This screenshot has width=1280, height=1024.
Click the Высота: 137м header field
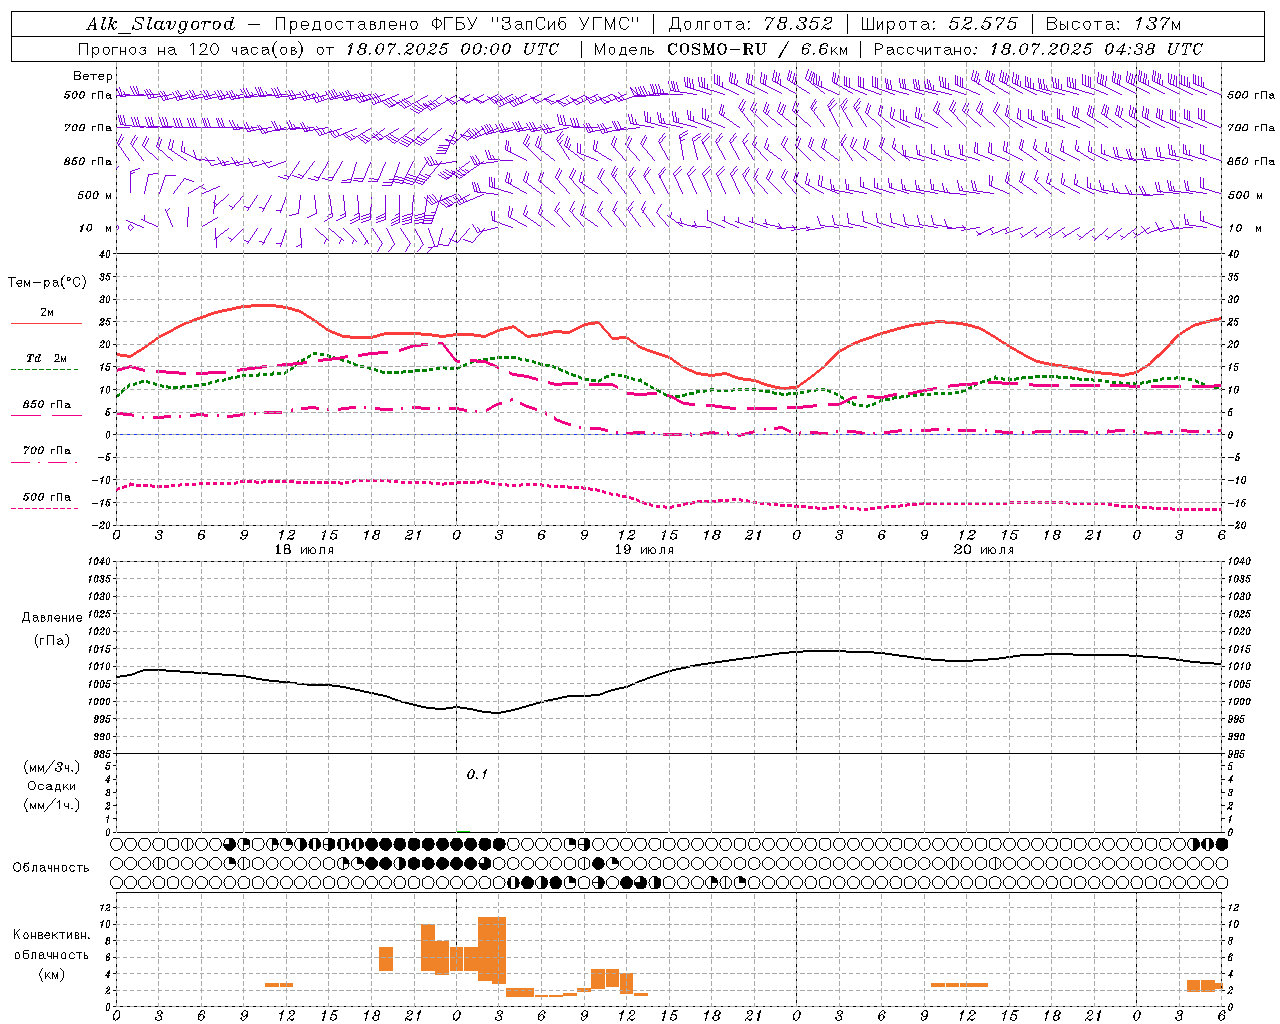[1113, 24]
